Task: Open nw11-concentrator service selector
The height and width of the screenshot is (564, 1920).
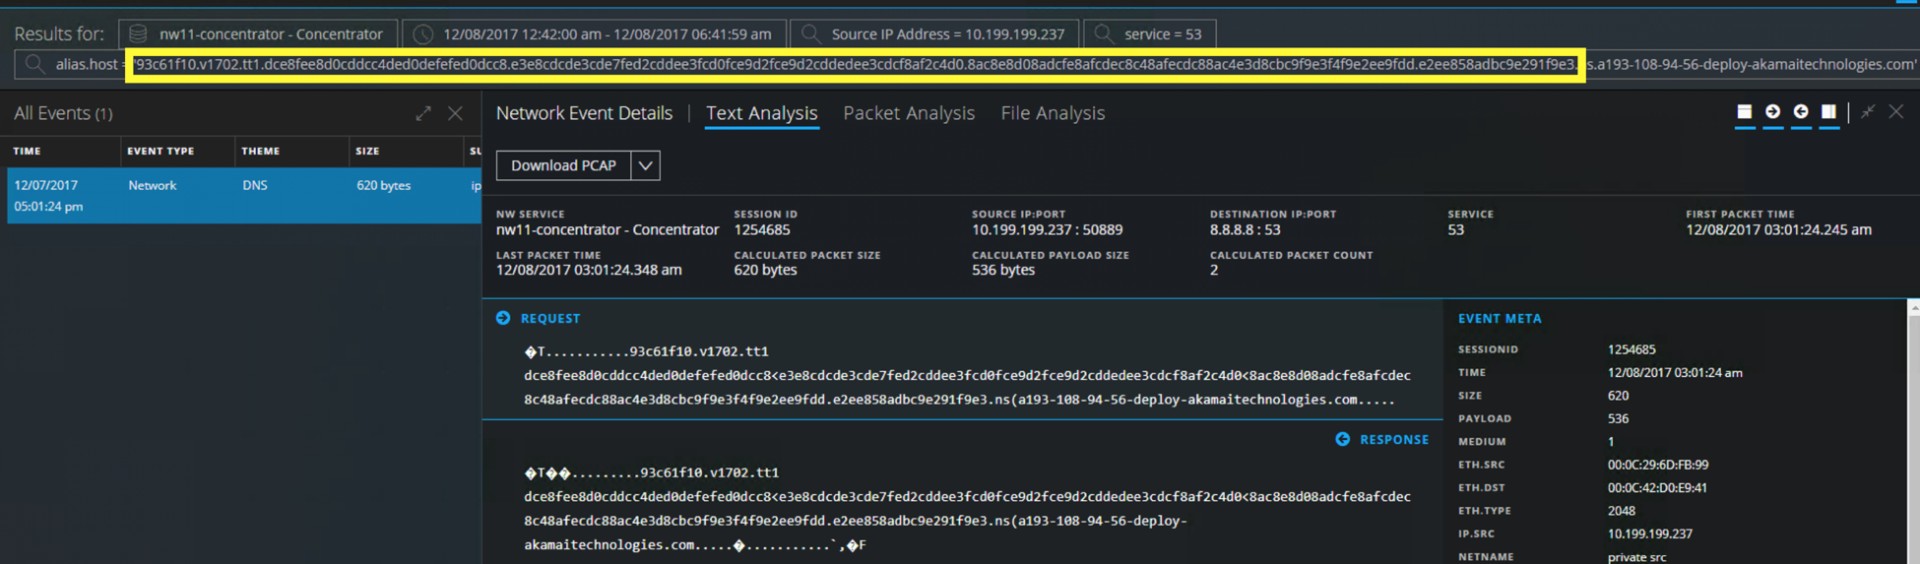Action: click(x=258, y=34)
